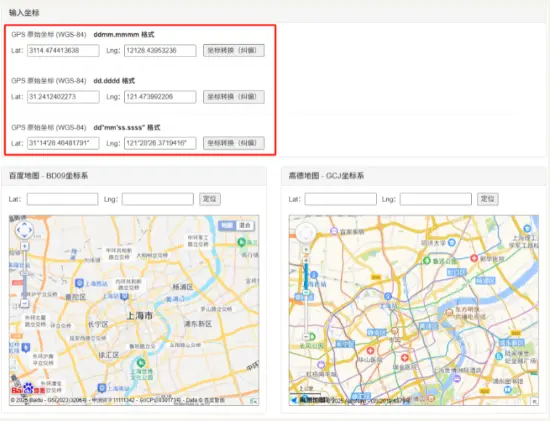
Task: Click the 虹口区 blue label on Gaode map
Action: (456, 272)
